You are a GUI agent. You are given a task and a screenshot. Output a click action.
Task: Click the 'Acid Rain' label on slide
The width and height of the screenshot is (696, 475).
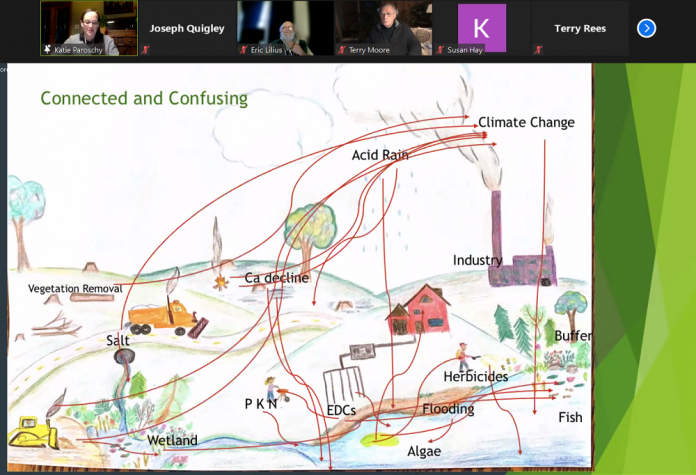pos(379,155)
